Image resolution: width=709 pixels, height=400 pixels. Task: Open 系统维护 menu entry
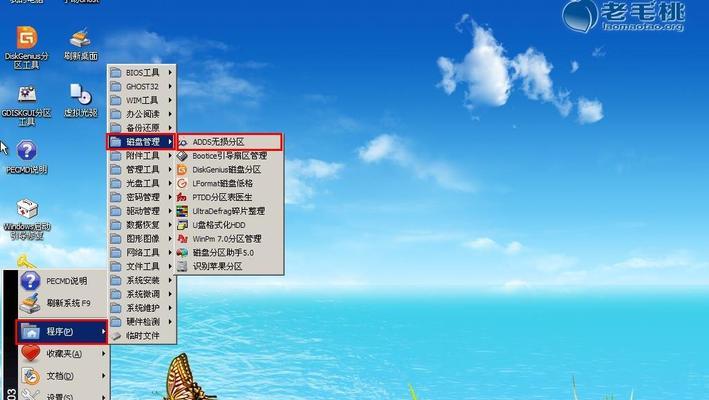[x=142, y=308]
